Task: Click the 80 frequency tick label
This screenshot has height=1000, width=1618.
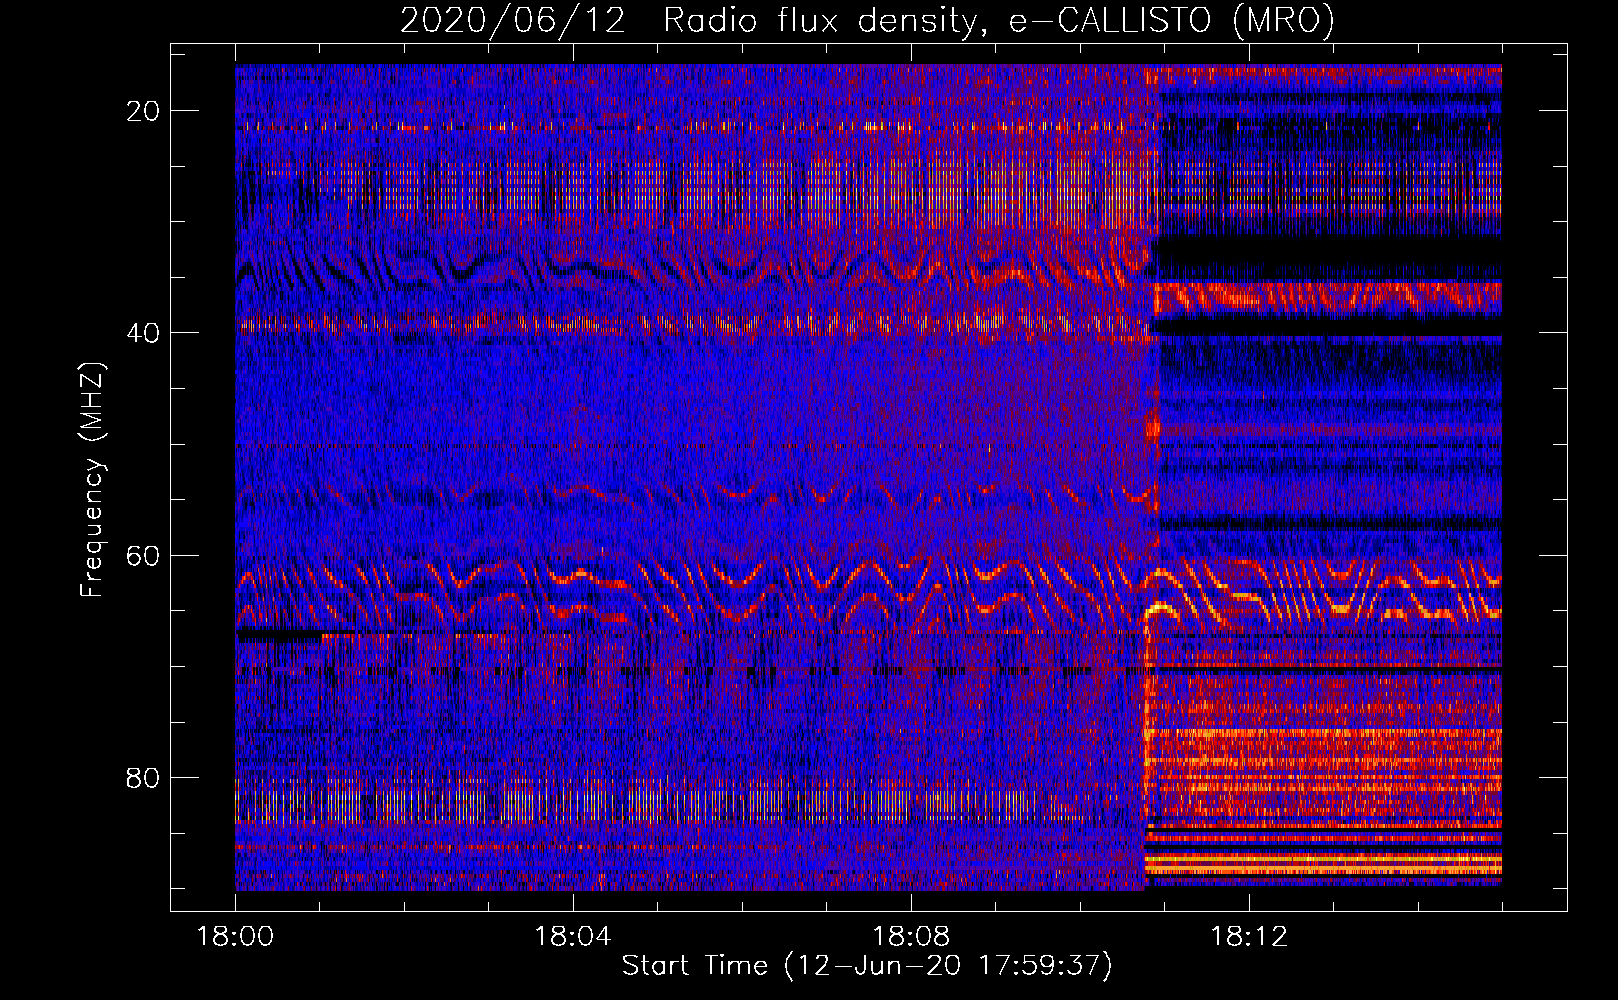Action: click(x=144, y=778)
